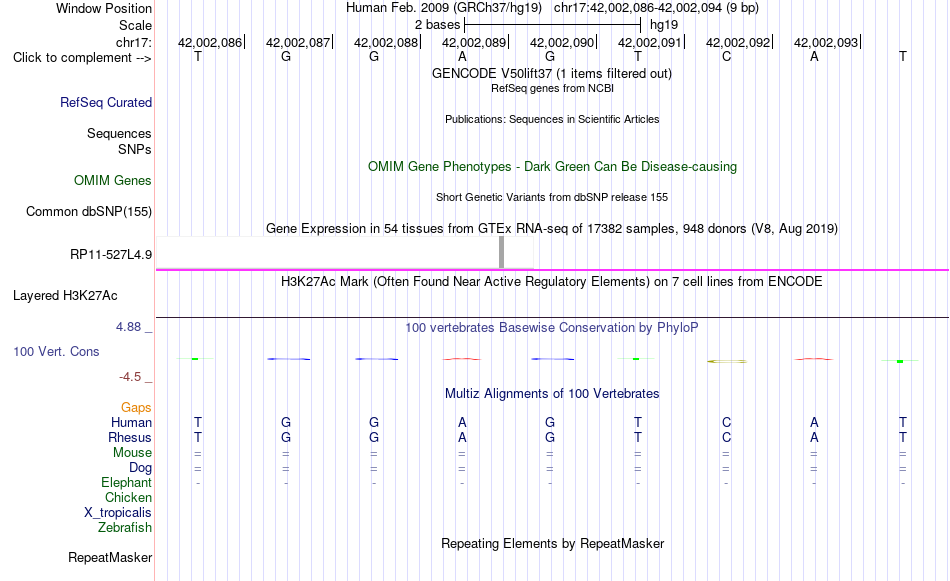Screen dimensions: 950x581
Task: Open the 100 Vert. Cons track label
Action: coord(56,351)
